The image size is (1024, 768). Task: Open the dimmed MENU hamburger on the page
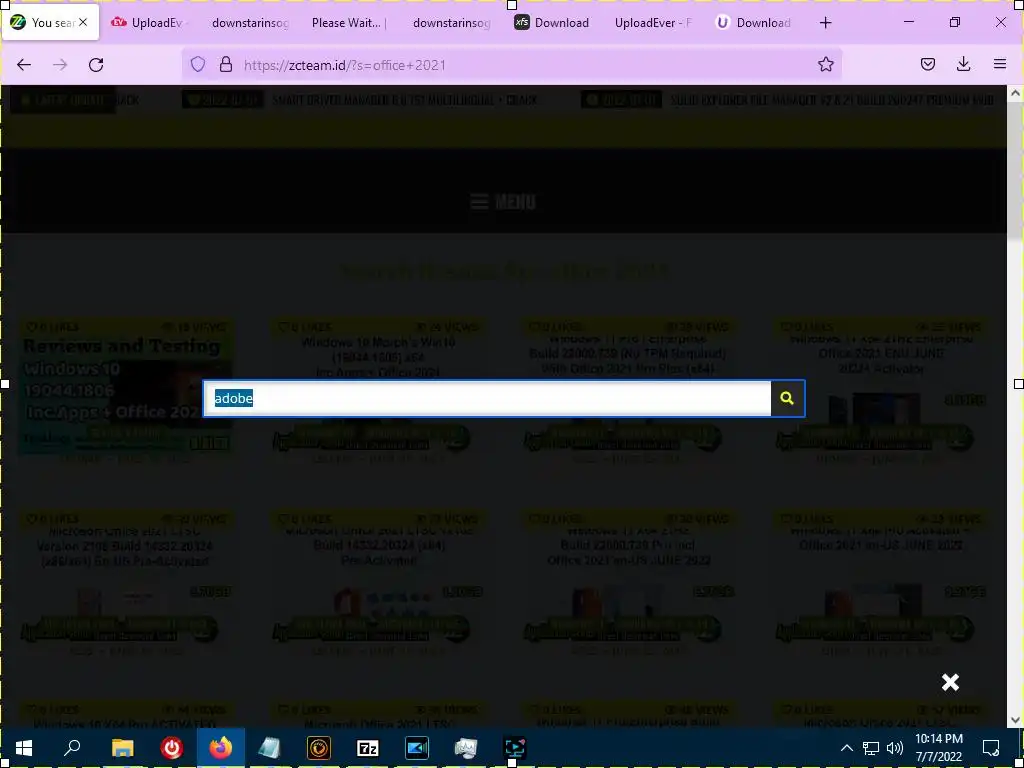tap(503, 202)
